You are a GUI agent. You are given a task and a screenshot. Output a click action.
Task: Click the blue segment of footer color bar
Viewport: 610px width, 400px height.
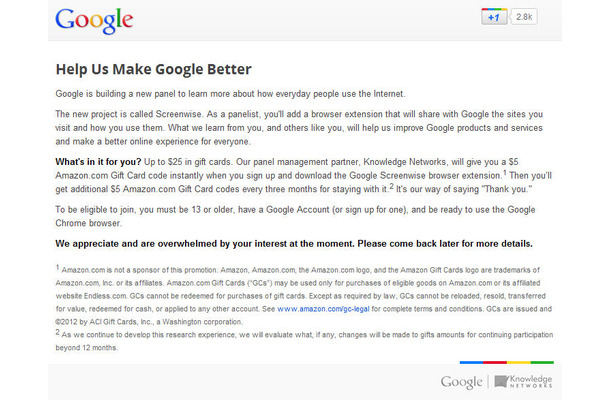coord(471,362)
